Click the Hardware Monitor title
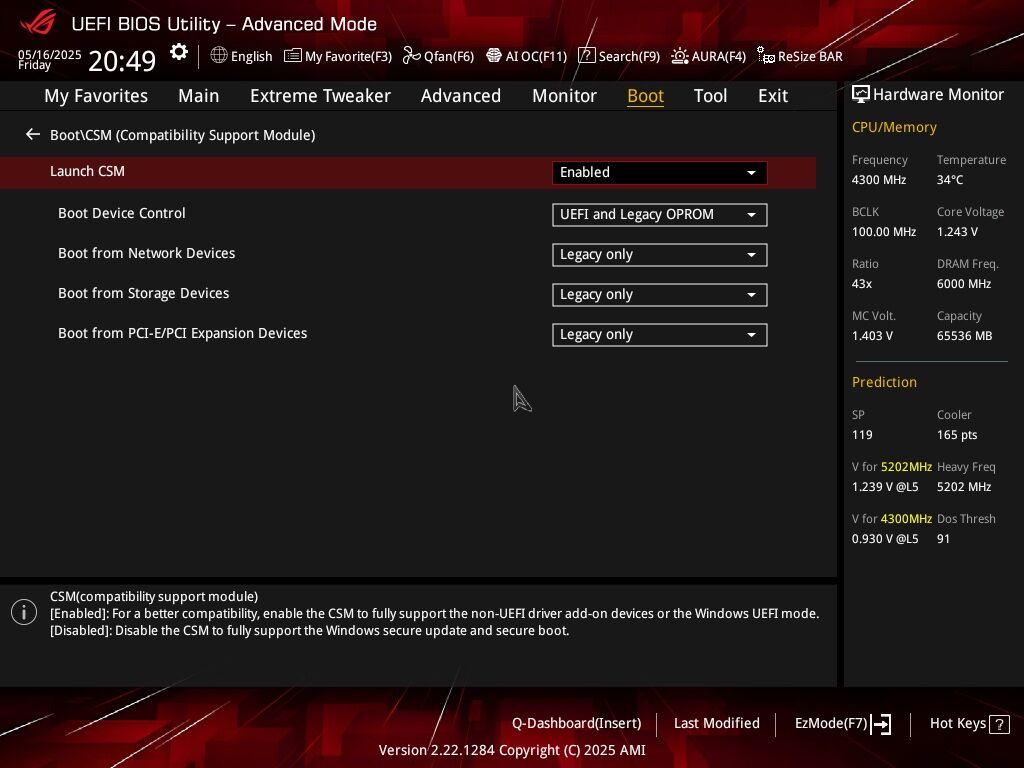 938,95
